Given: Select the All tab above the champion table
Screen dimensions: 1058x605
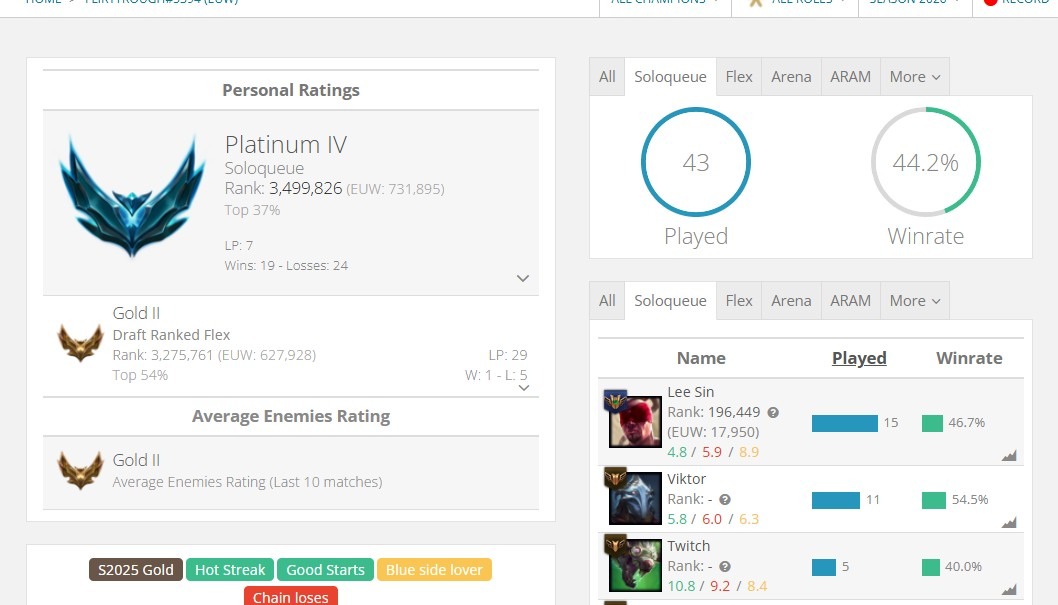Looking at the screenshot, I should pyautogui.click(x=607, y=301).
